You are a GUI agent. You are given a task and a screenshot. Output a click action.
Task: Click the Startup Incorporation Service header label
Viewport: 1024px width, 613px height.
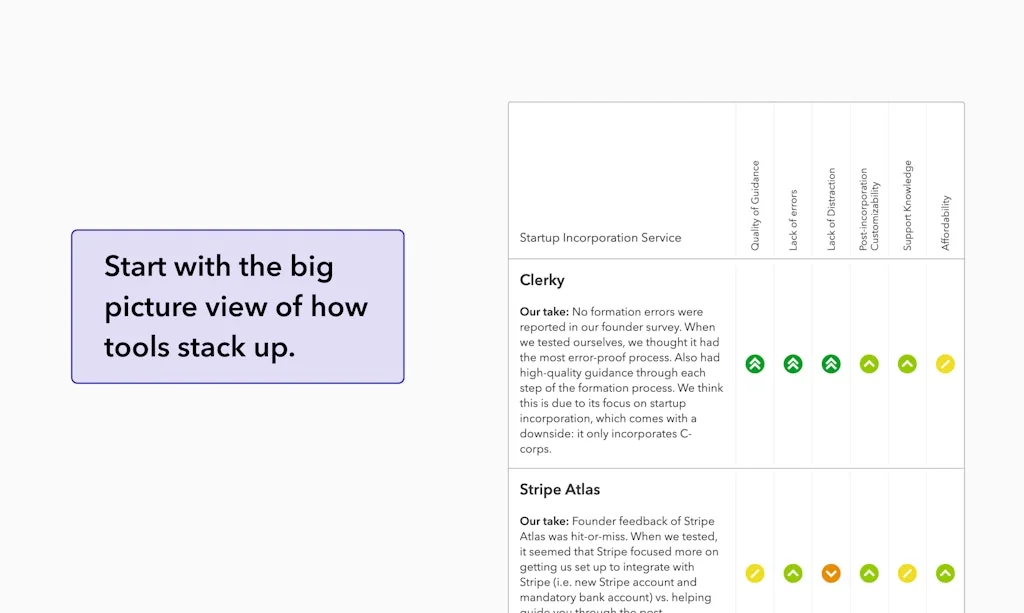coord(600,238)
